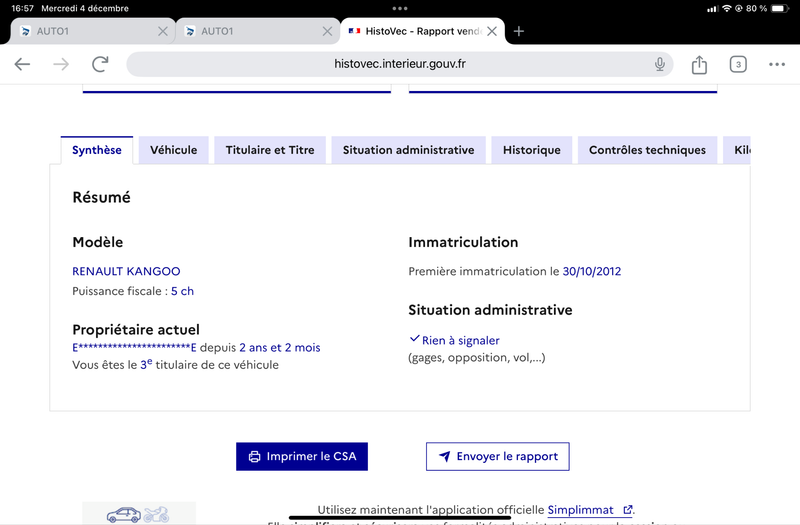Click the 30/10/2012 registration date

[591, 271]
